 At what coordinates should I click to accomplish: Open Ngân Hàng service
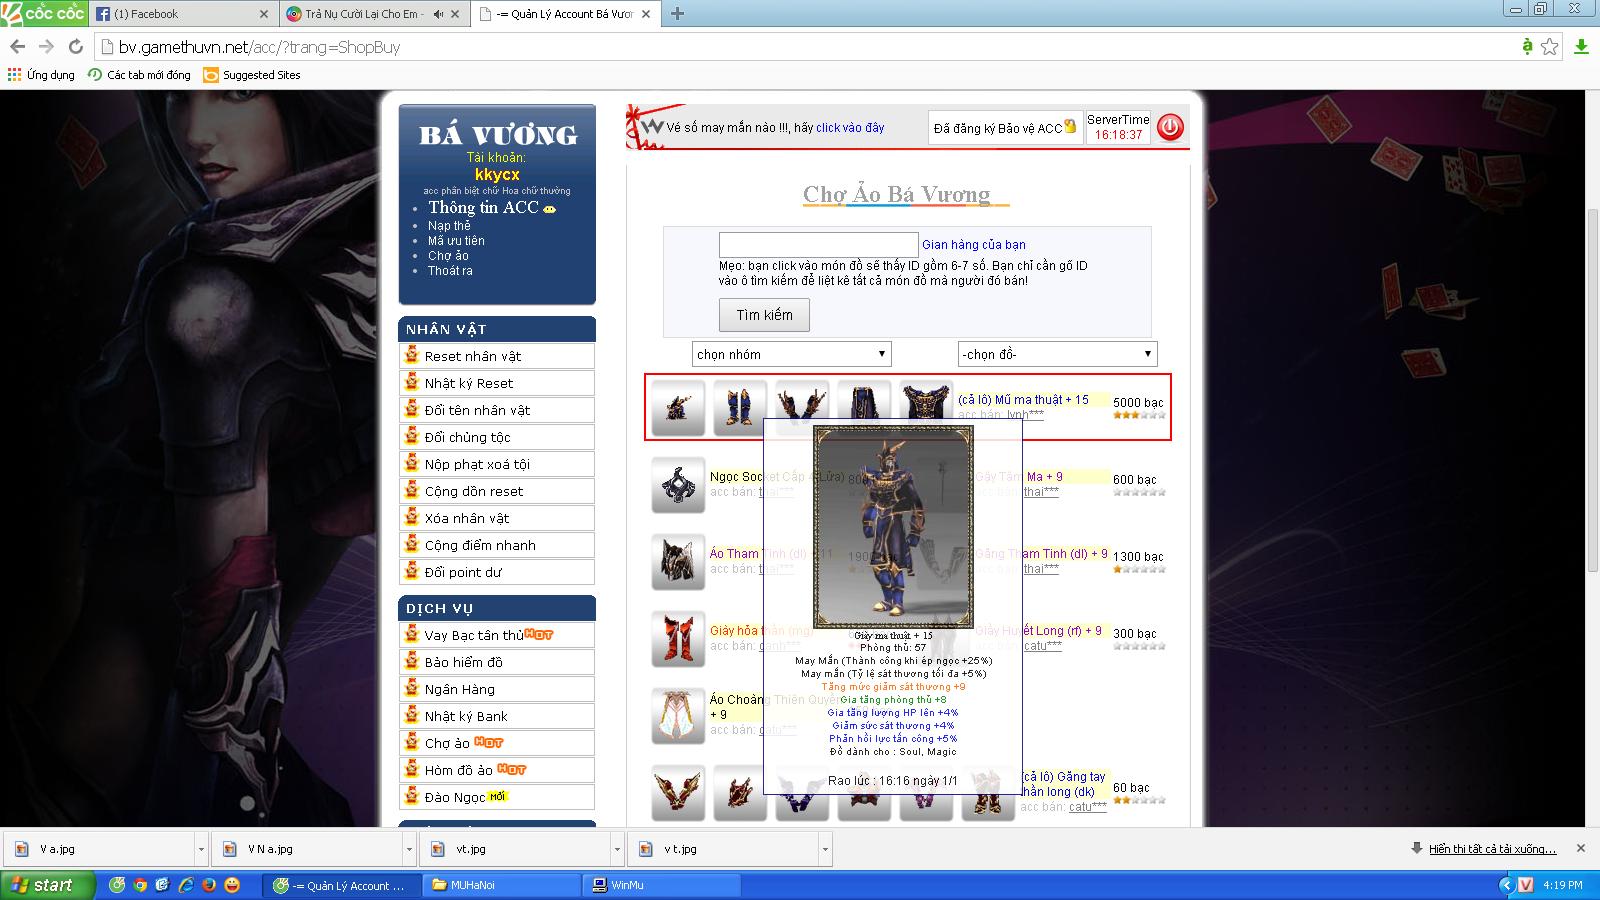[x=497, y=689]
